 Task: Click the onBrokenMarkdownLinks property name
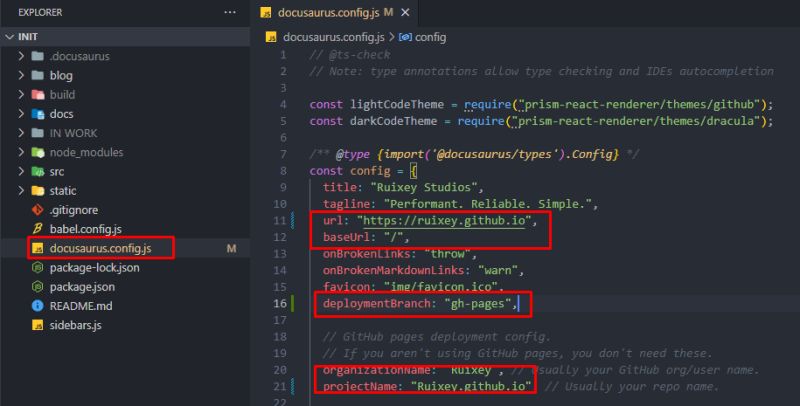tap(393, 270)
